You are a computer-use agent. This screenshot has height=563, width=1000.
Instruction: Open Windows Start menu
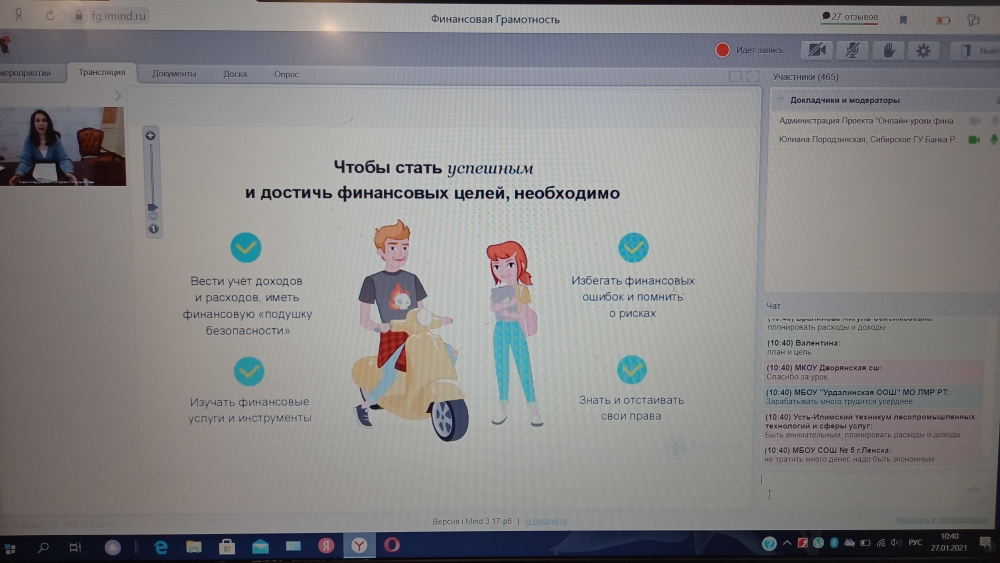(11, 547)
